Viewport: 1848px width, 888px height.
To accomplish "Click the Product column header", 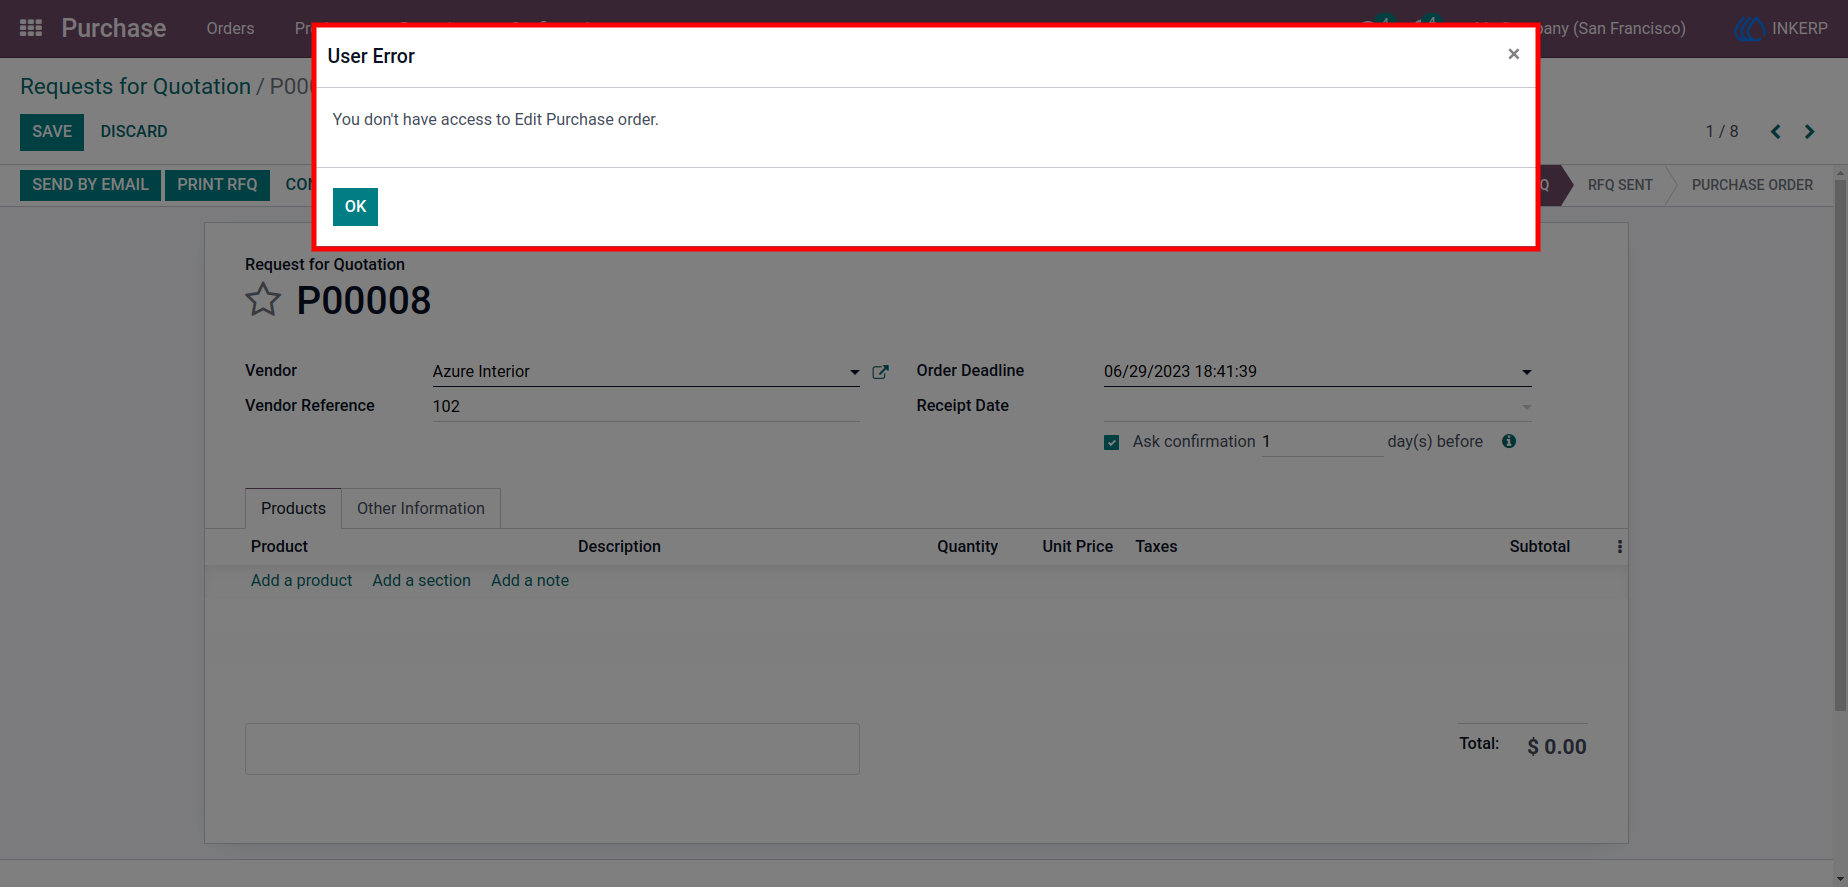I will pos(279,547).
